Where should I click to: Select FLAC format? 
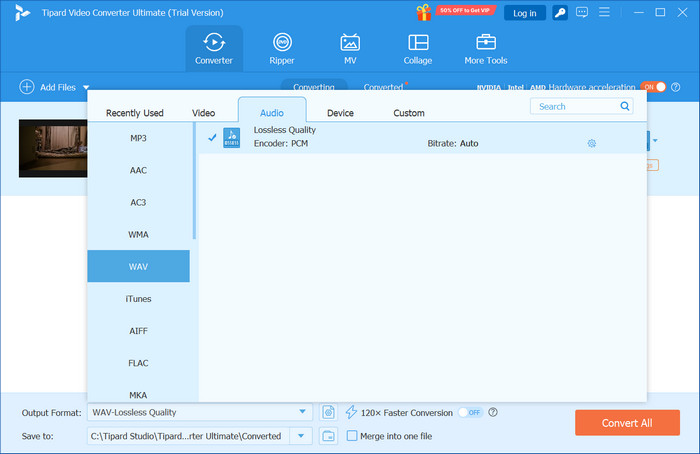click(138, 363)
